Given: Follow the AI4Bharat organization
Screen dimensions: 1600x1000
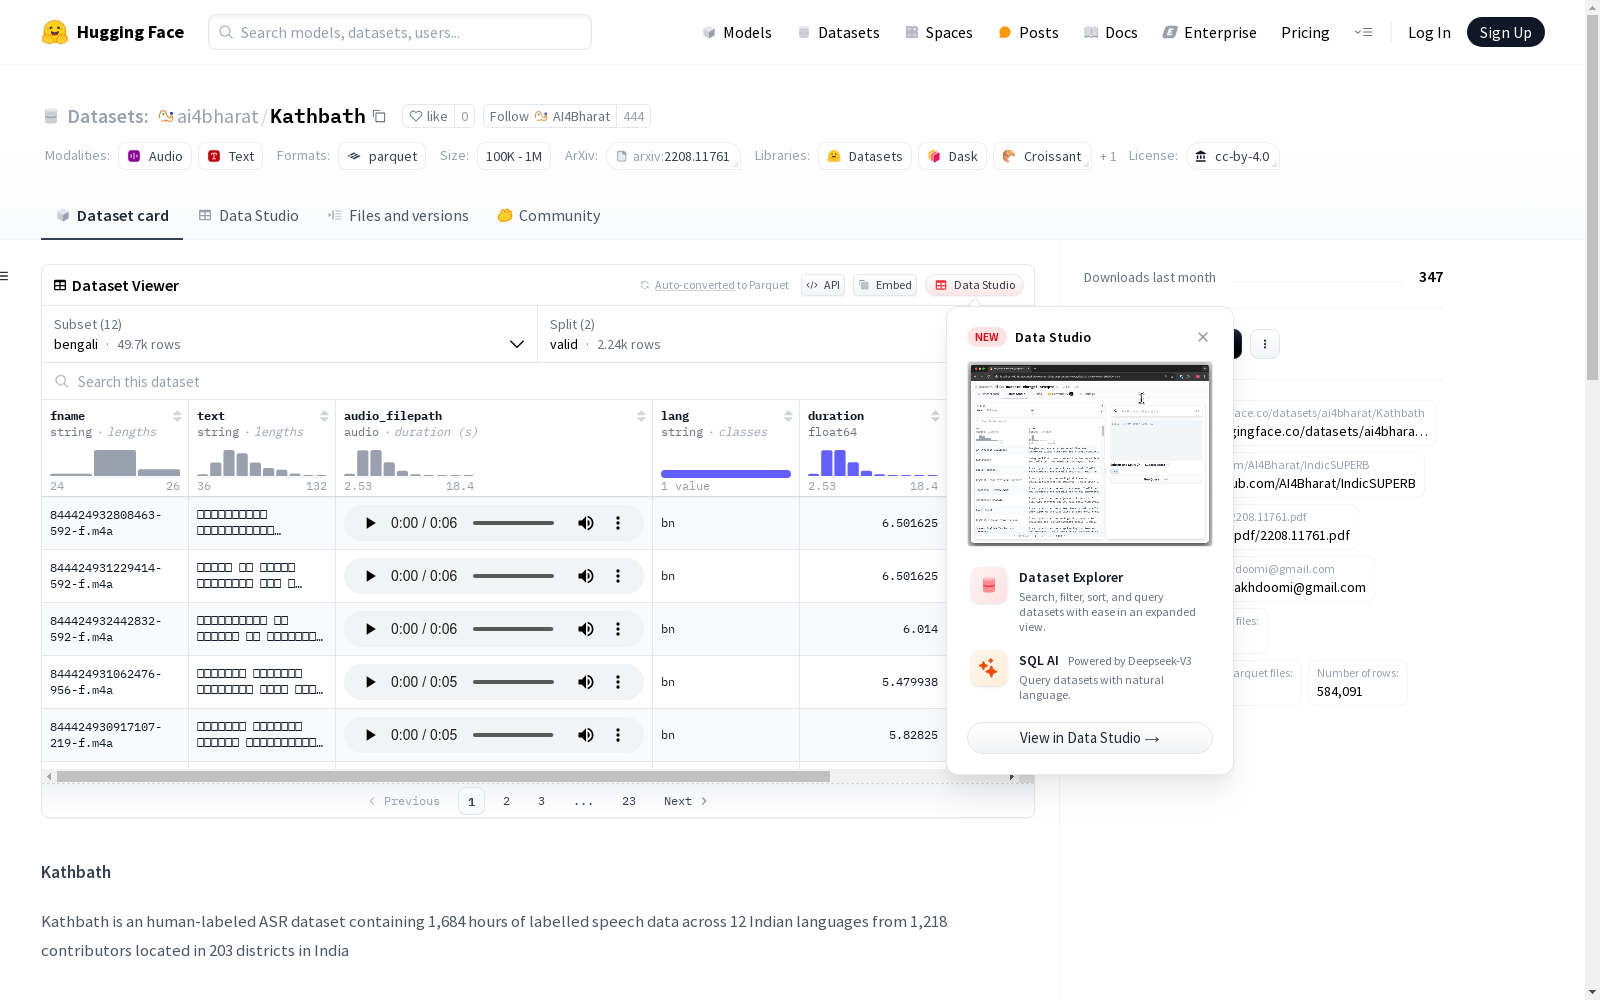Looking at the screenshot, I should [x=550, y=116].
